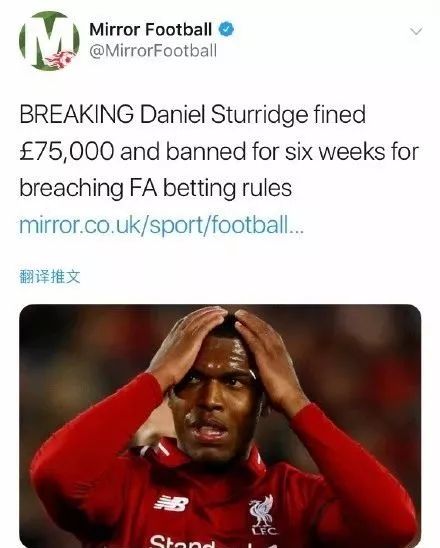This screenshot has height=548, width=440.
Task: Open the Mirror Football display name
Action: 151,29
